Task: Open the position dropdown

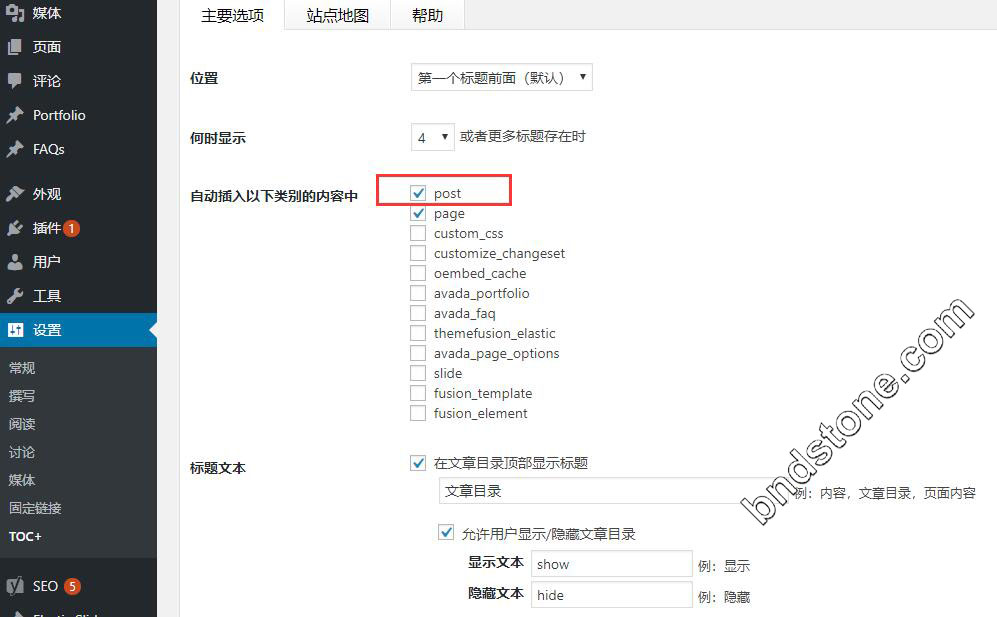Action: (x=502, y=78)
